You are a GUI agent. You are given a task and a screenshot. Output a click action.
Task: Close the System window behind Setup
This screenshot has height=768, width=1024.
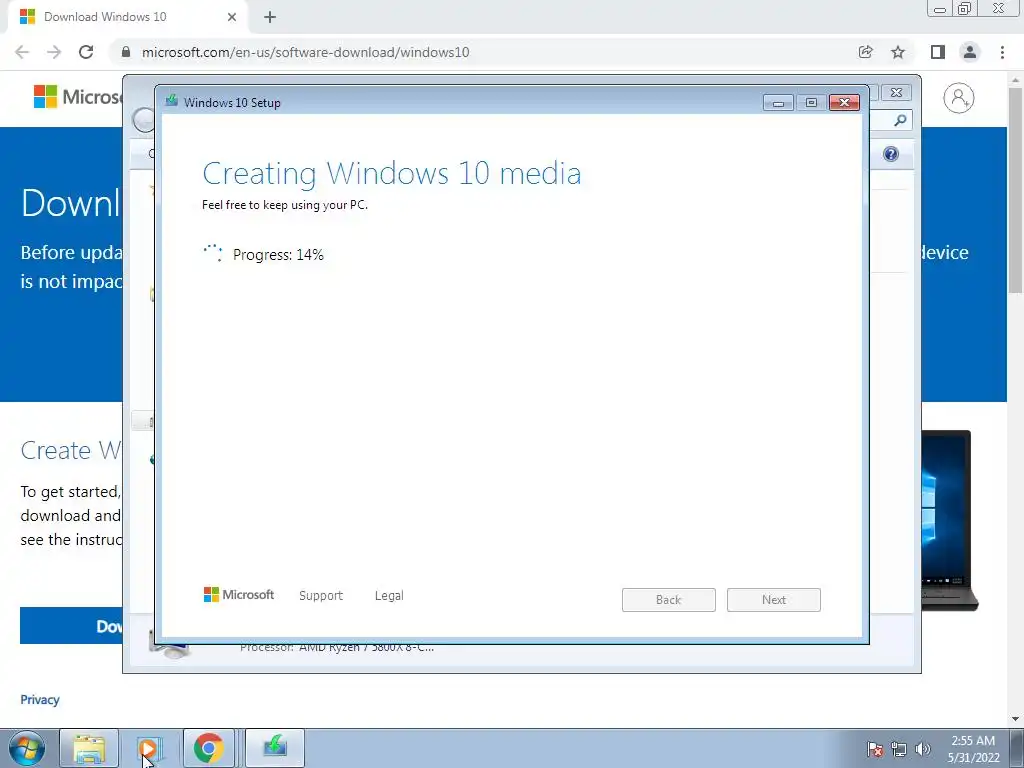[x=897, y=93]
